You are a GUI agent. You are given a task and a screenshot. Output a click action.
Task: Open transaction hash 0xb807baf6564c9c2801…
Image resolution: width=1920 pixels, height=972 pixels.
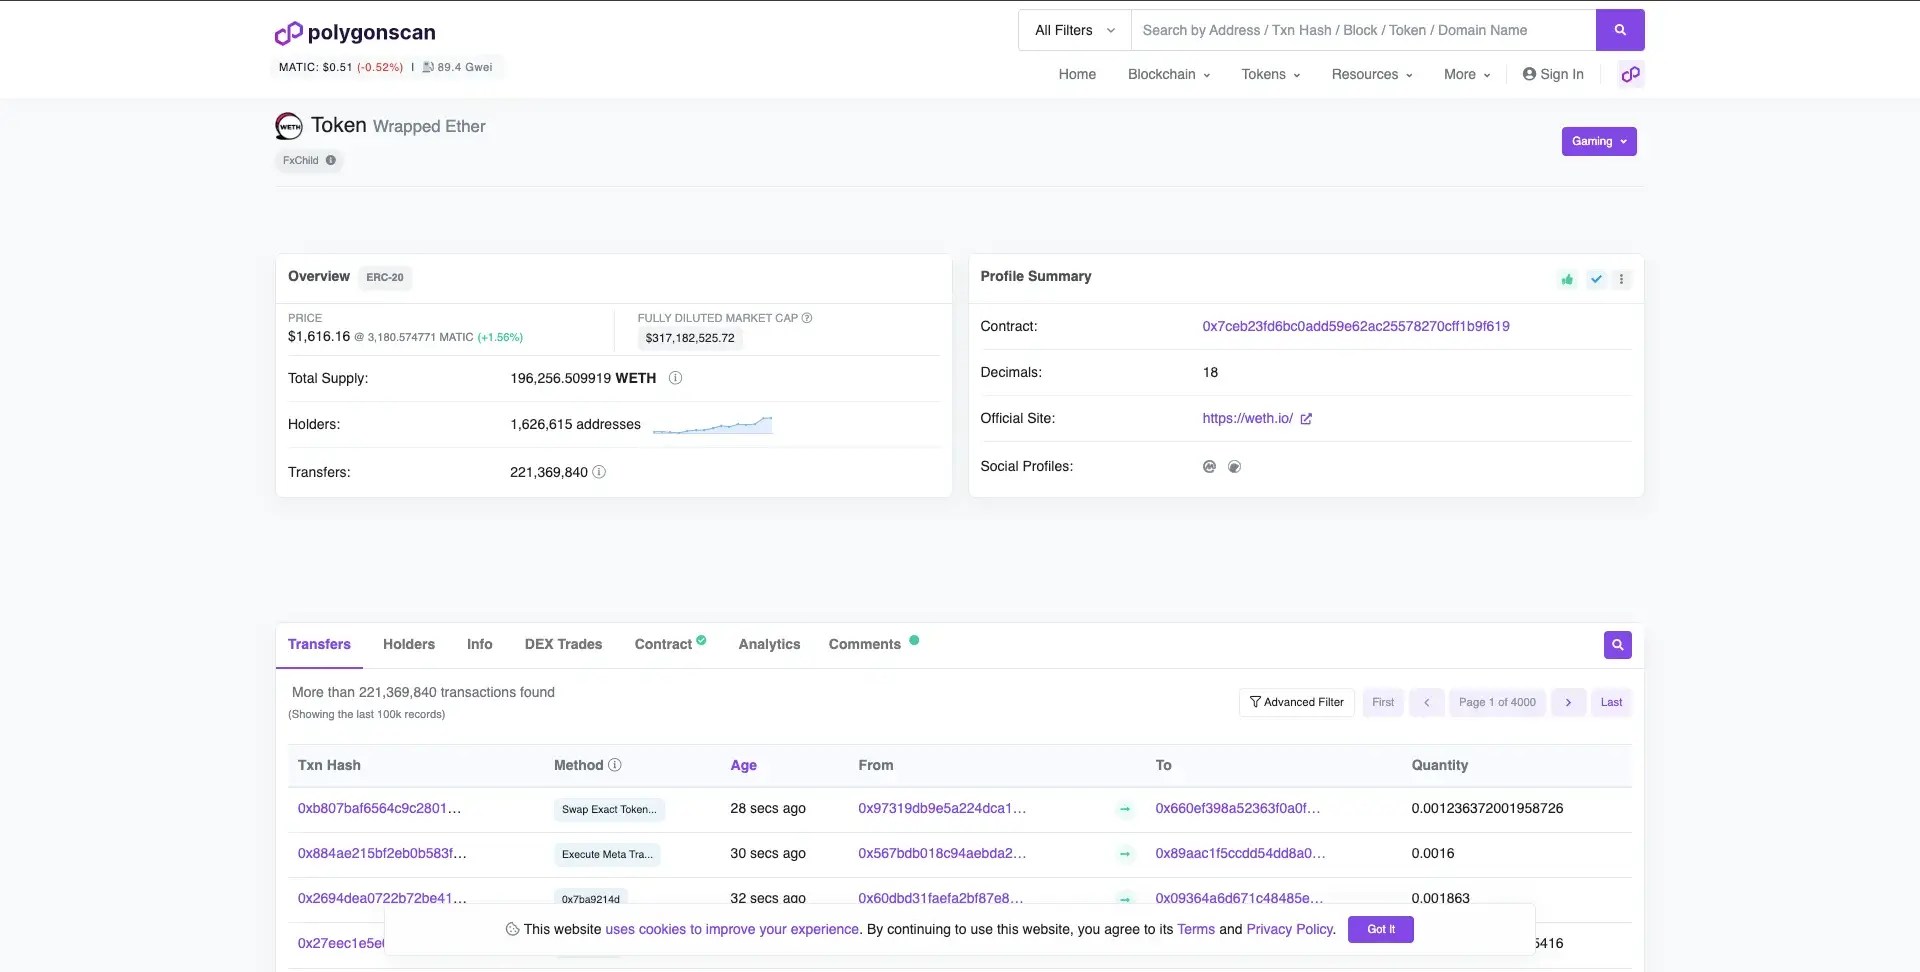[x=379, y=809]
